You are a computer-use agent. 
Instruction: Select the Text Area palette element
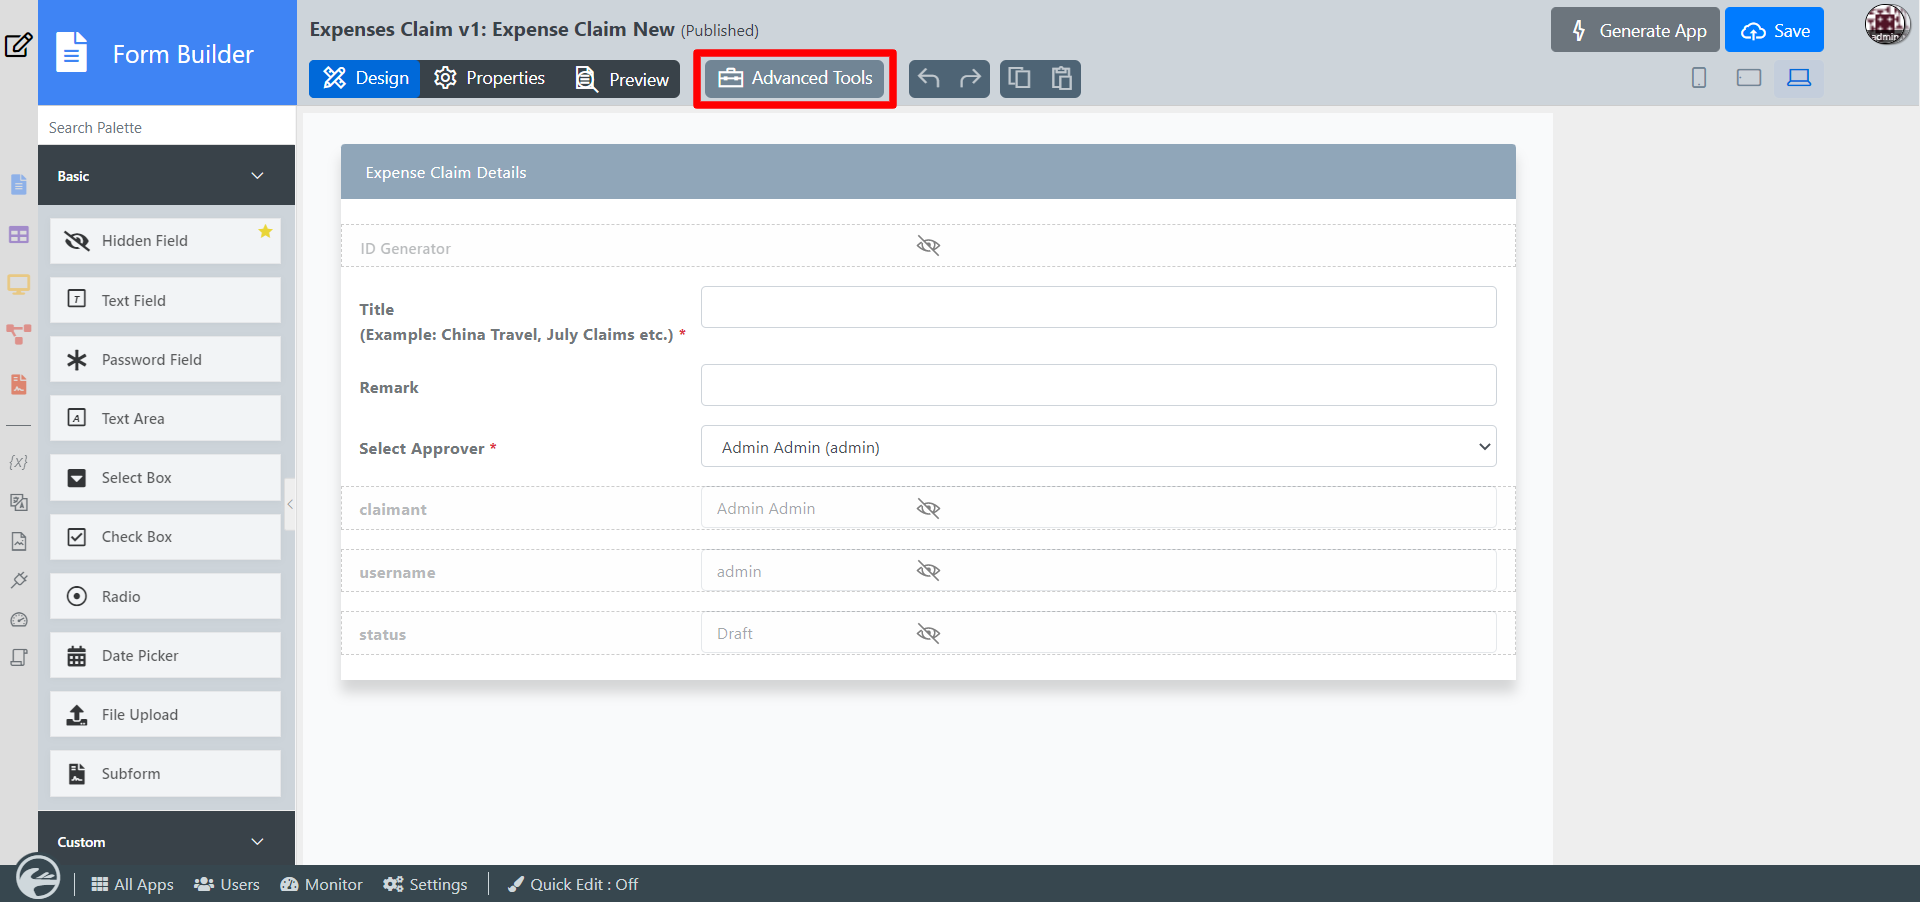pyautogui.click(x=166, y=418)
